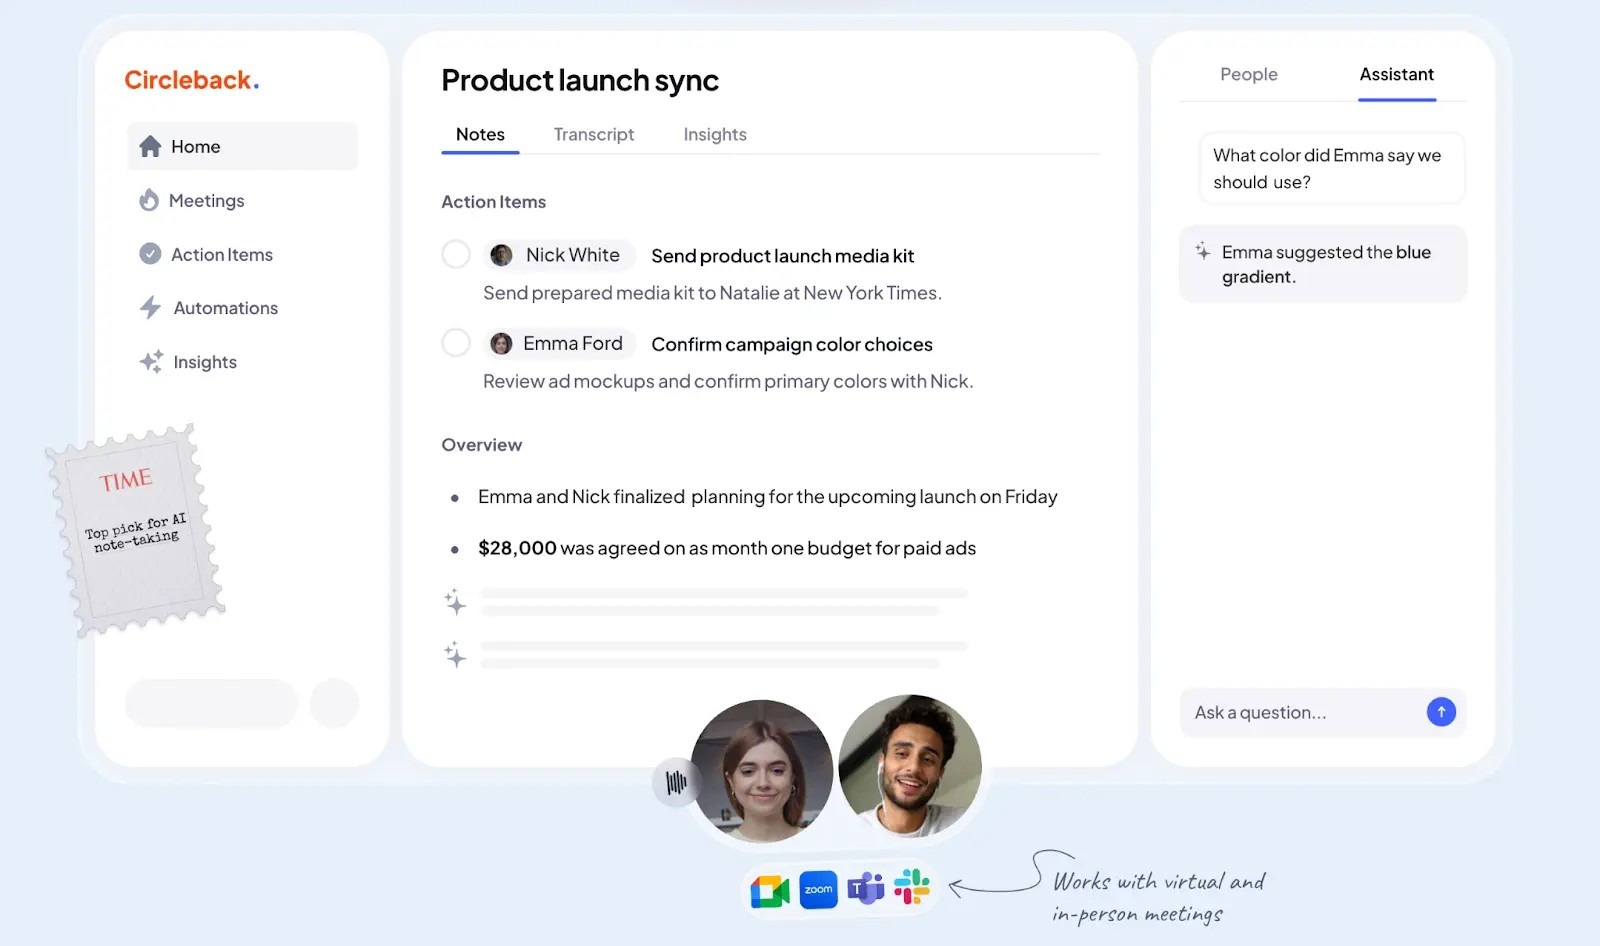This screenshot has width=1600, height=946.
Task: Click the Zoom app icon
Action: 818,889
